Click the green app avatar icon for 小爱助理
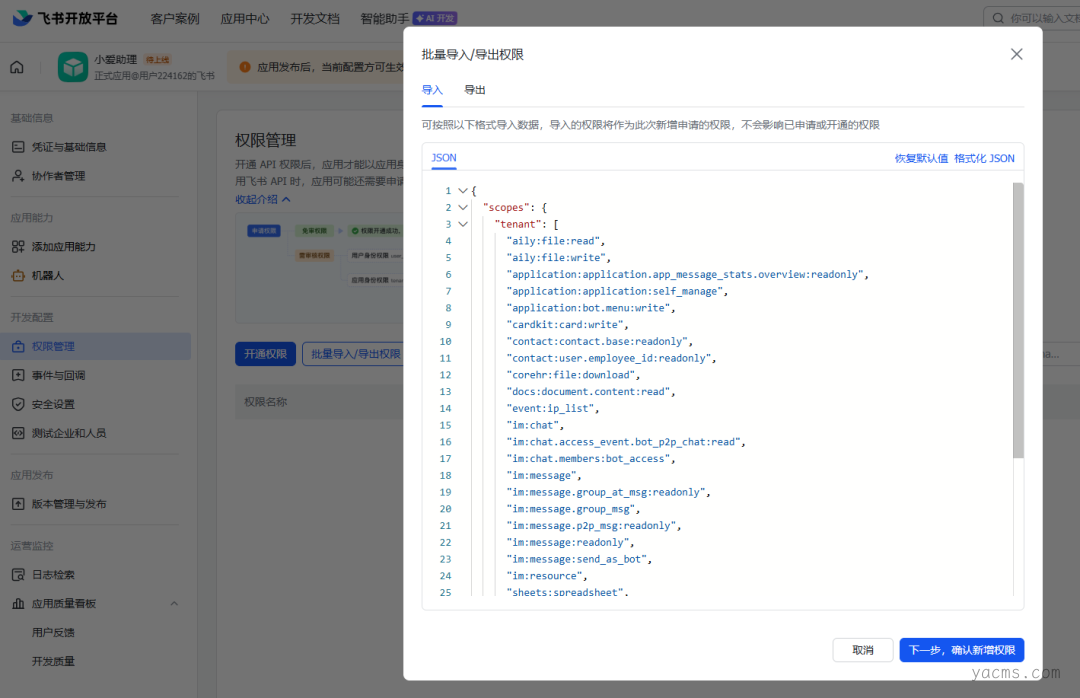Viewport: 1080px width, 698px height. click(73, 67)
